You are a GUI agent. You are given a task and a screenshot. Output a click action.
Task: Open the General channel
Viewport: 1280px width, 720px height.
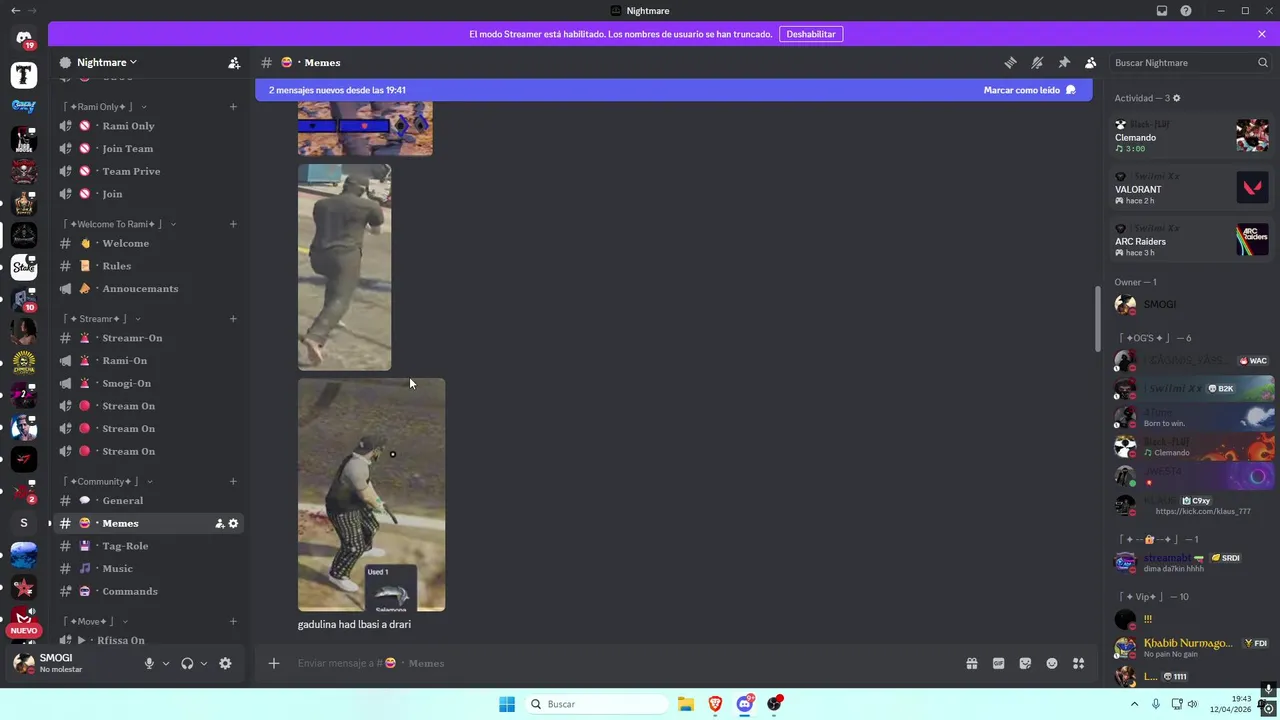pos(148,500)
